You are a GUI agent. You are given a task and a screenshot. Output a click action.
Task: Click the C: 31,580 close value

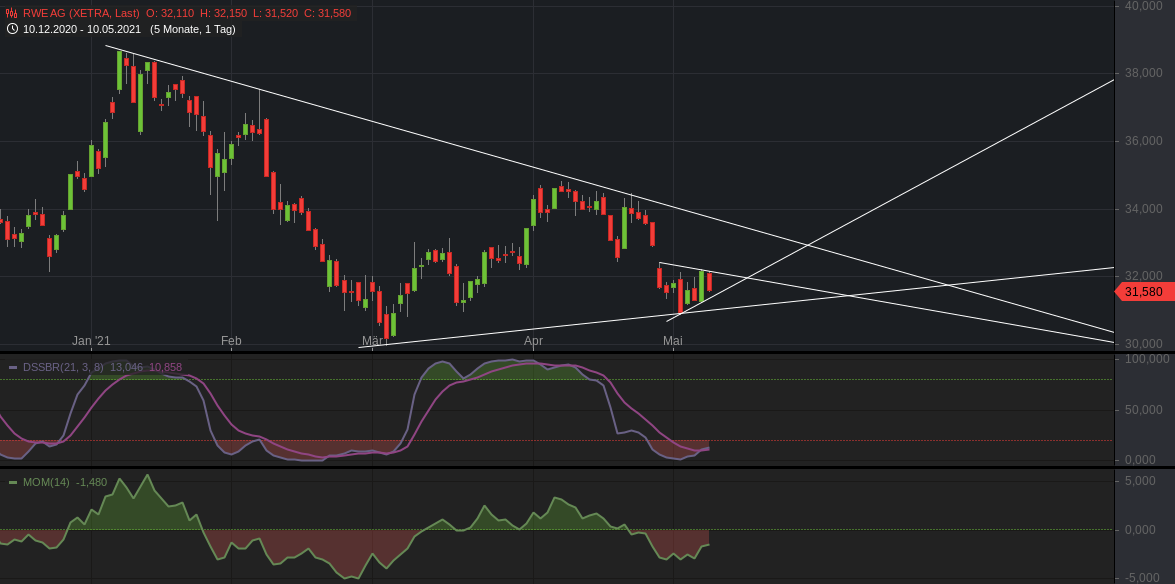click(328, 14)
